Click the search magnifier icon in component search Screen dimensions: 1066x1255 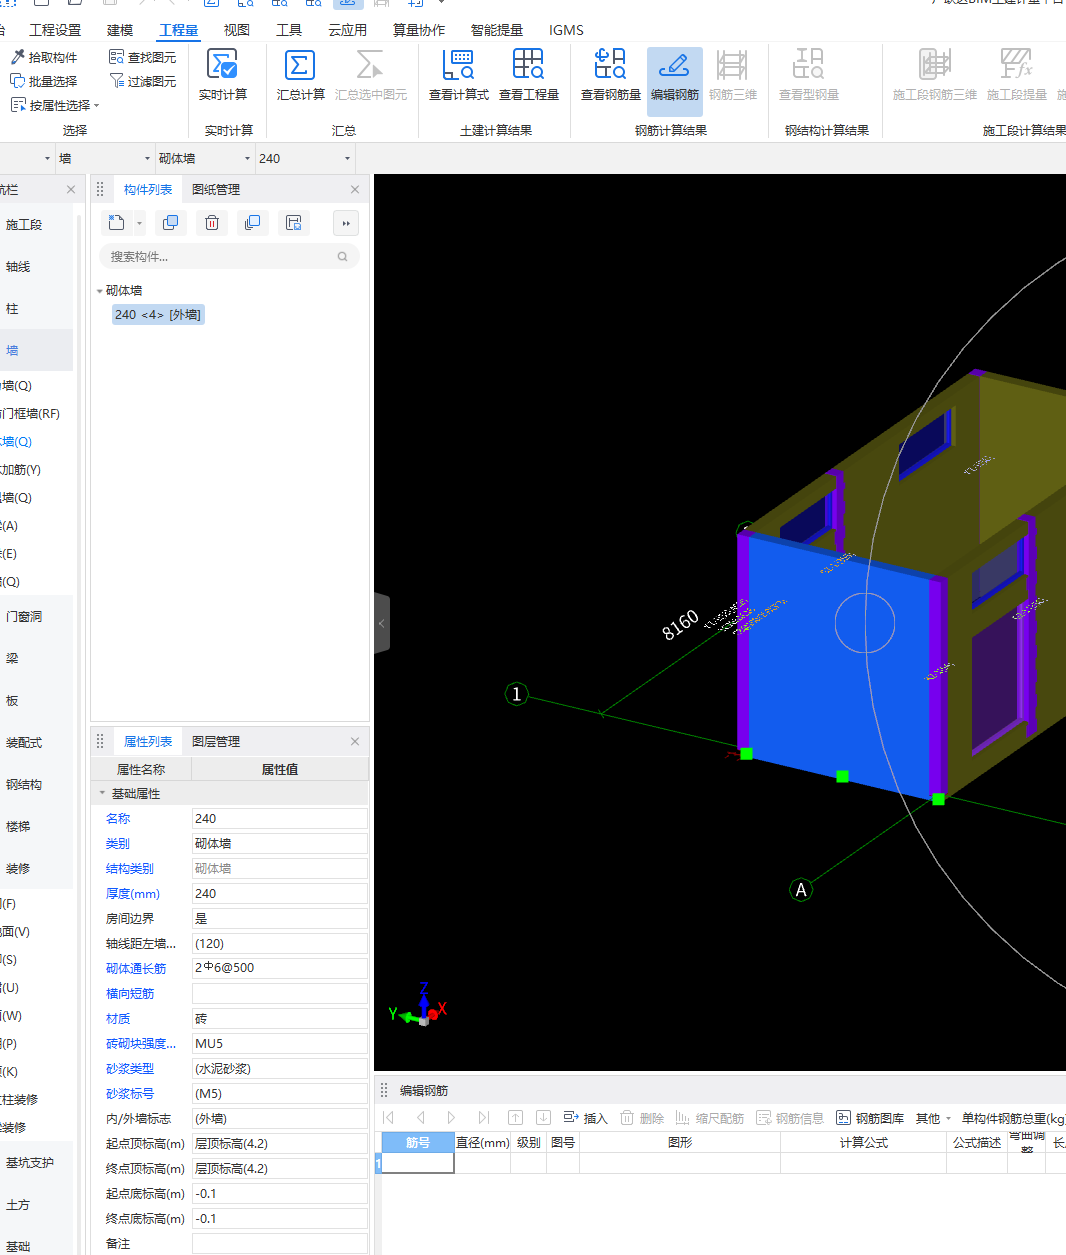342,257
